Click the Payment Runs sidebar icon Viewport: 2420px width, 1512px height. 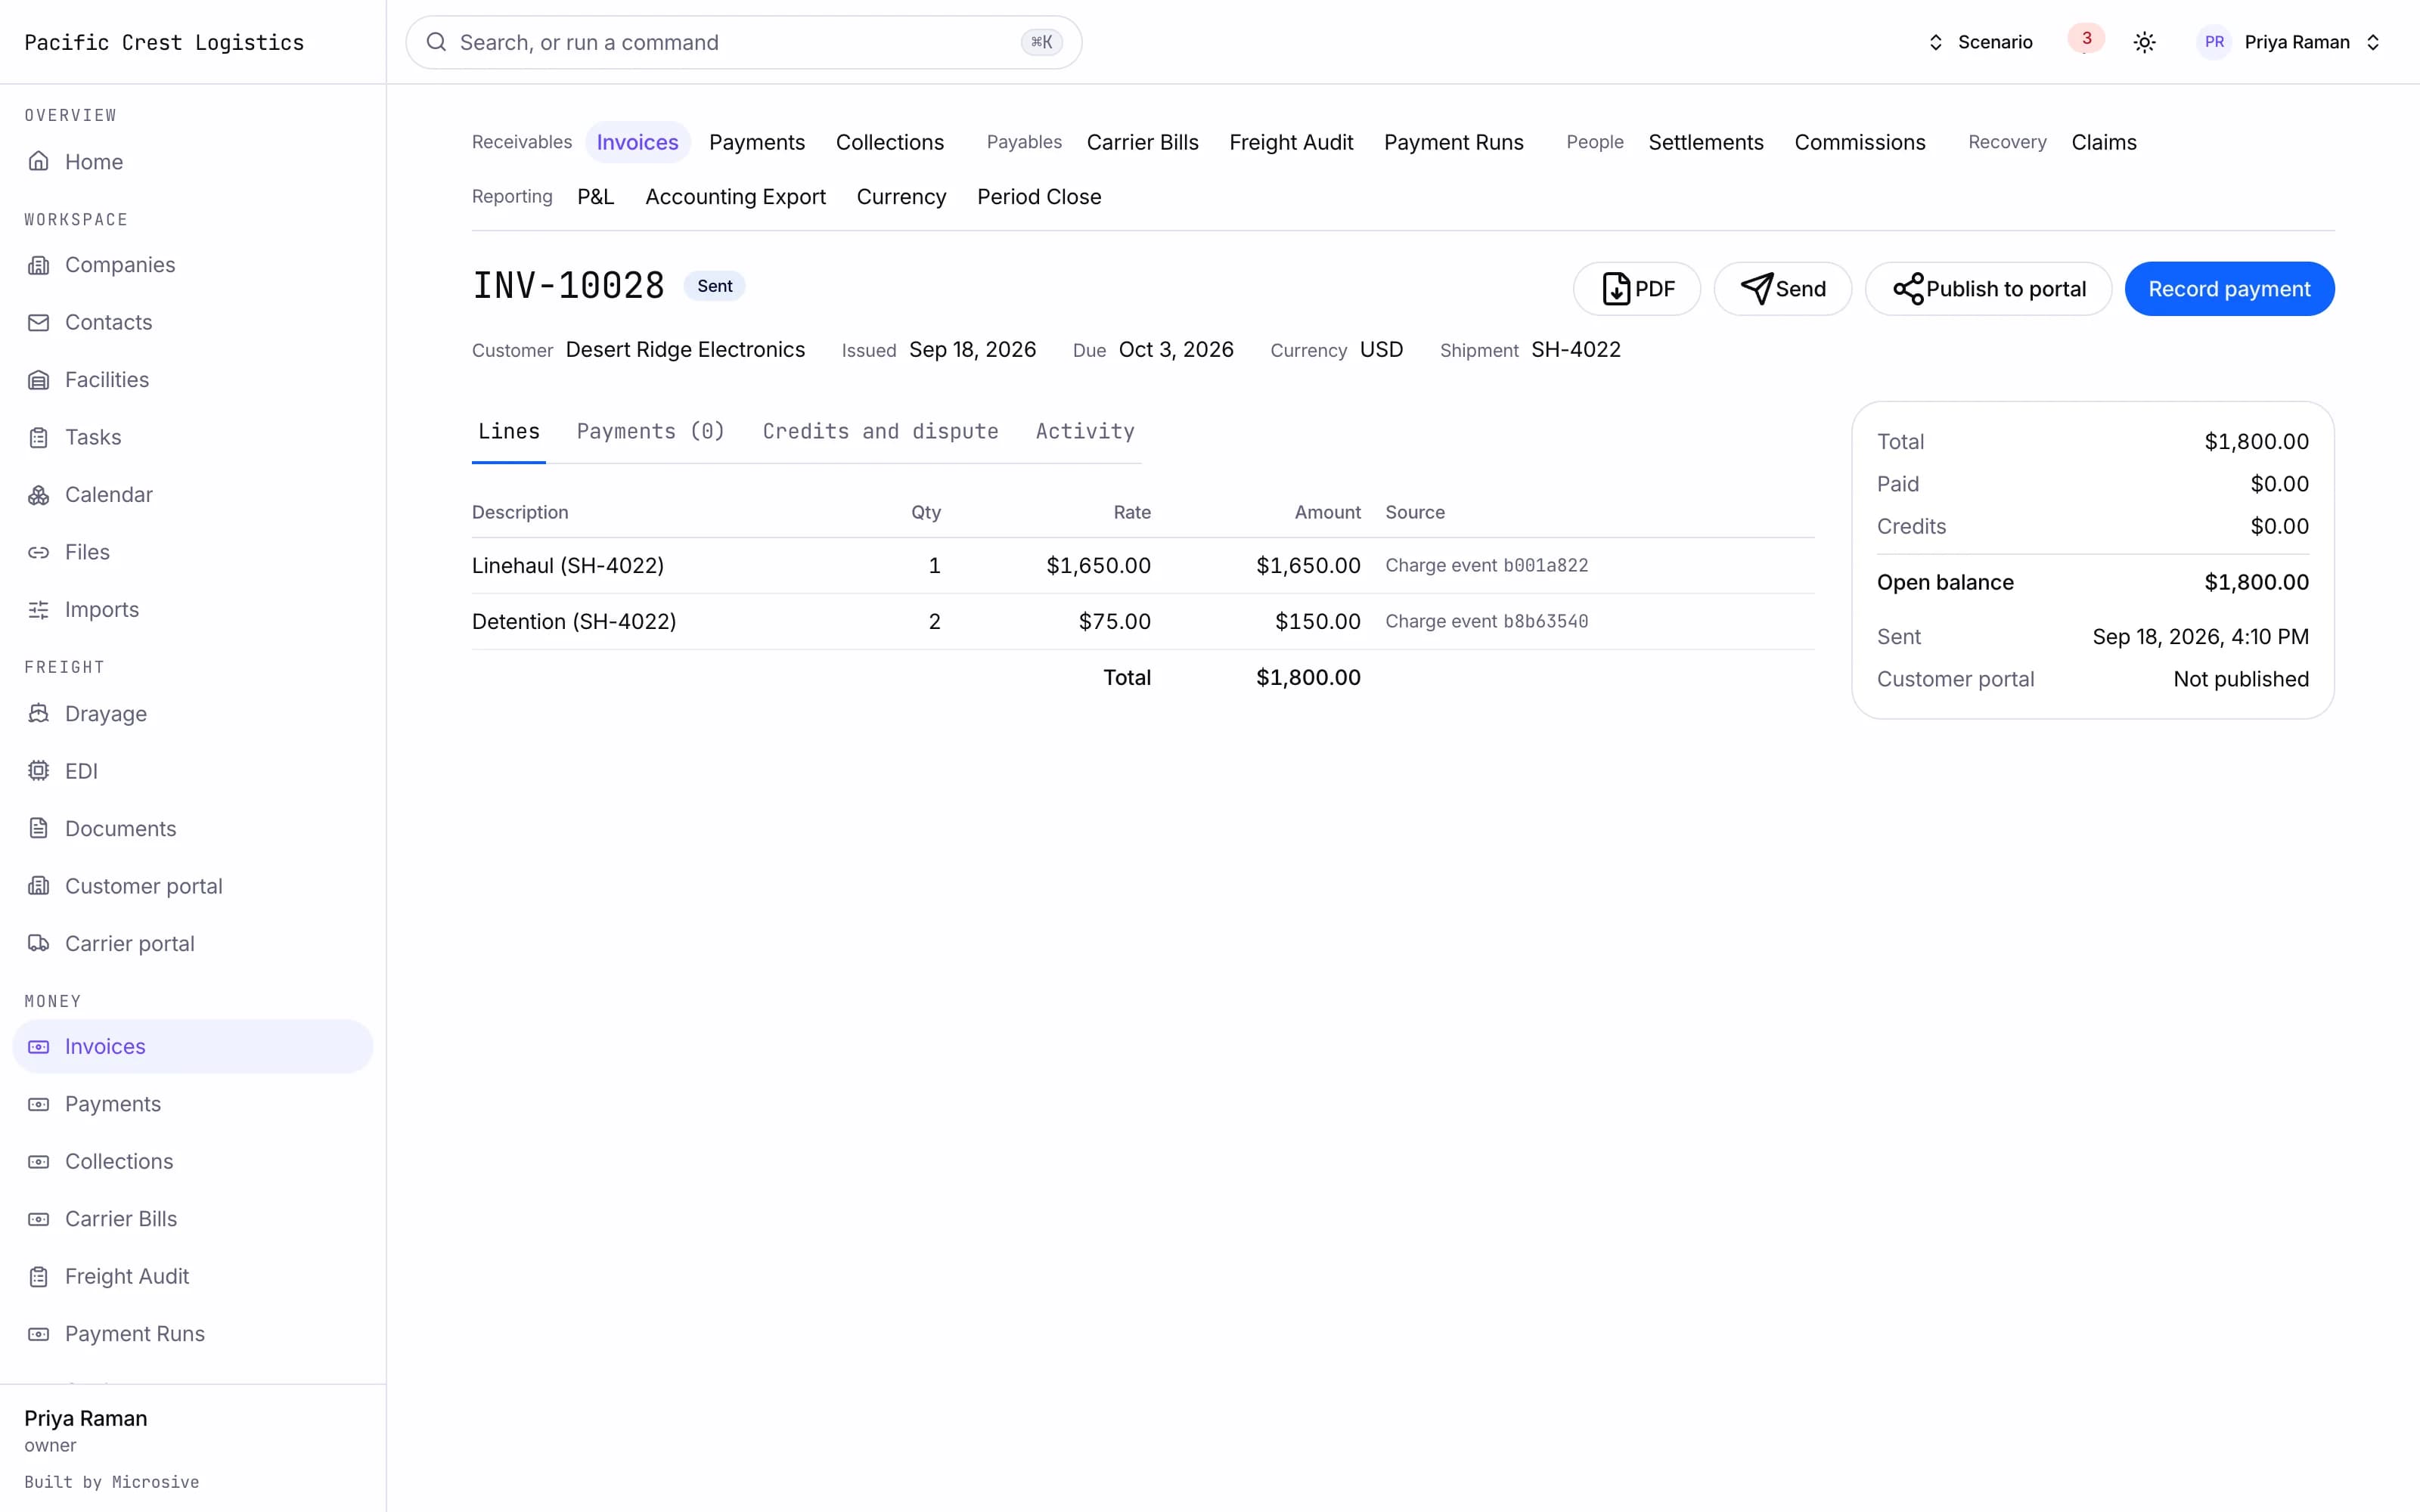(38, 1334)
